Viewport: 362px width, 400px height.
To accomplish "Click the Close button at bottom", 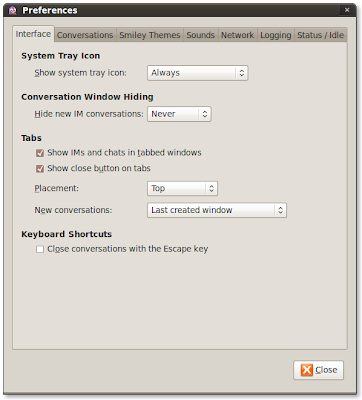I will pyautogui.click(x=318, y=370).
